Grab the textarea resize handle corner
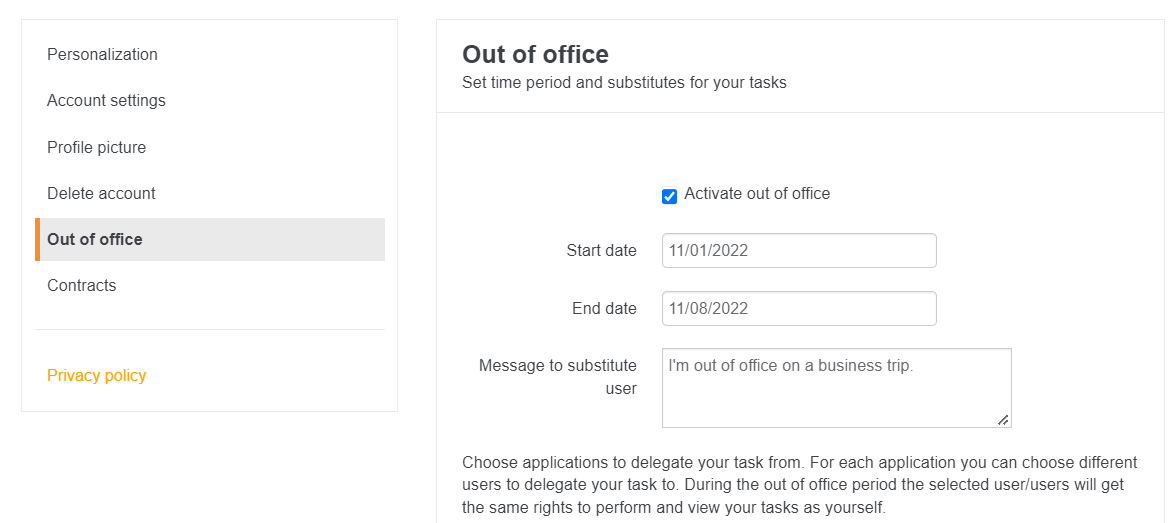 click(x=1003, y=420)
